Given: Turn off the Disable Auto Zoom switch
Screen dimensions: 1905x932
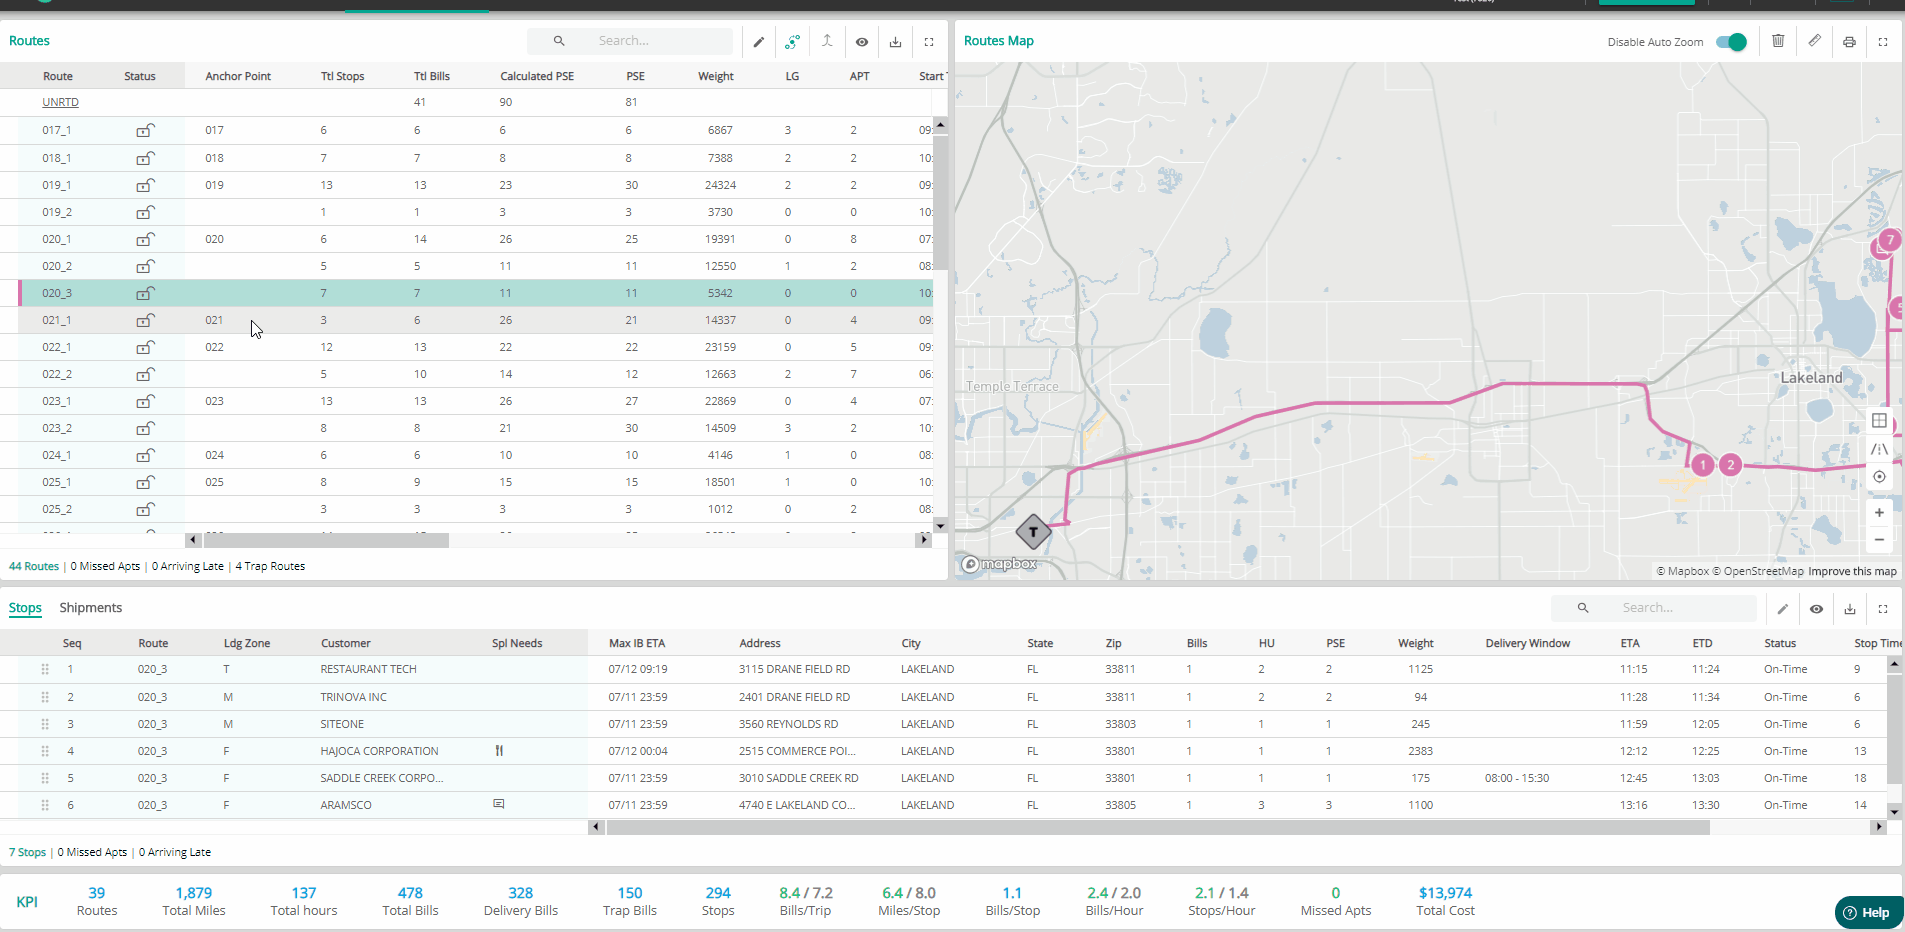Looking at the screenshot, I should point(1731,42).
